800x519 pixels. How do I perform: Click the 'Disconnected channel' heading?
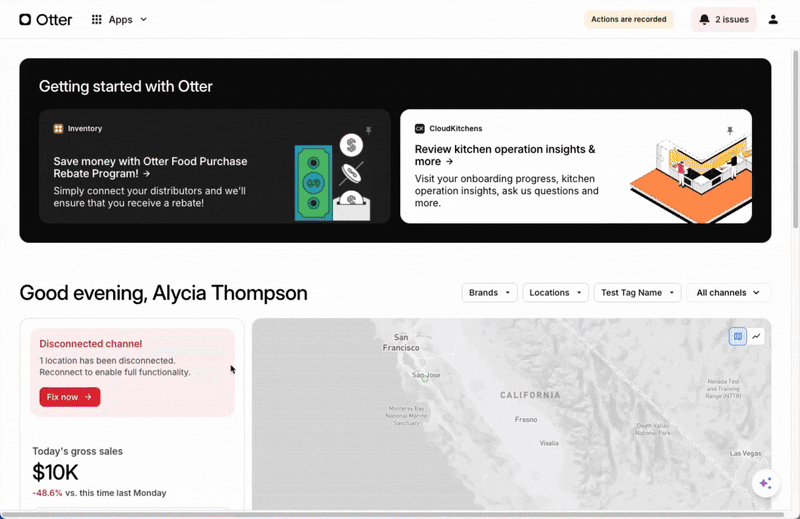pos(91,344)
